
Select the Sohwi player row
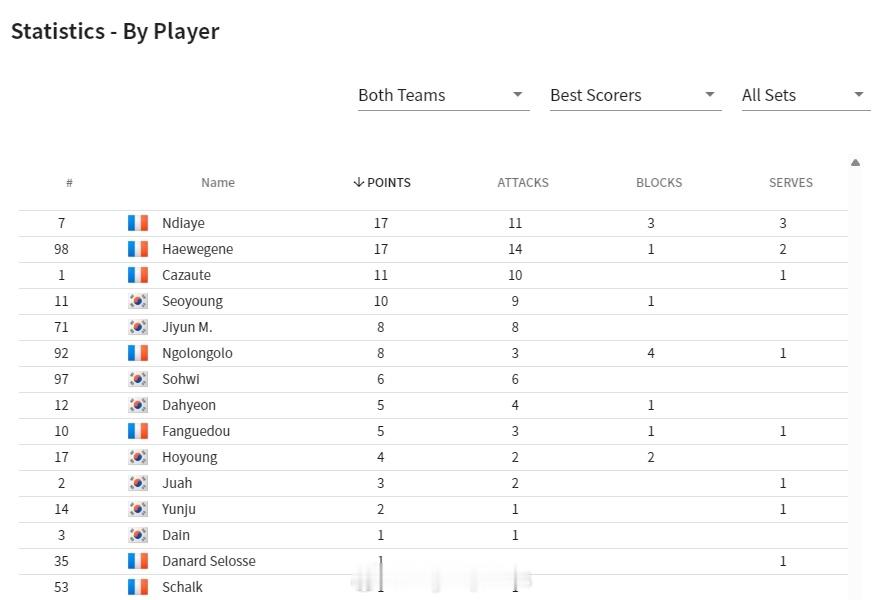(x=433, y=379)
